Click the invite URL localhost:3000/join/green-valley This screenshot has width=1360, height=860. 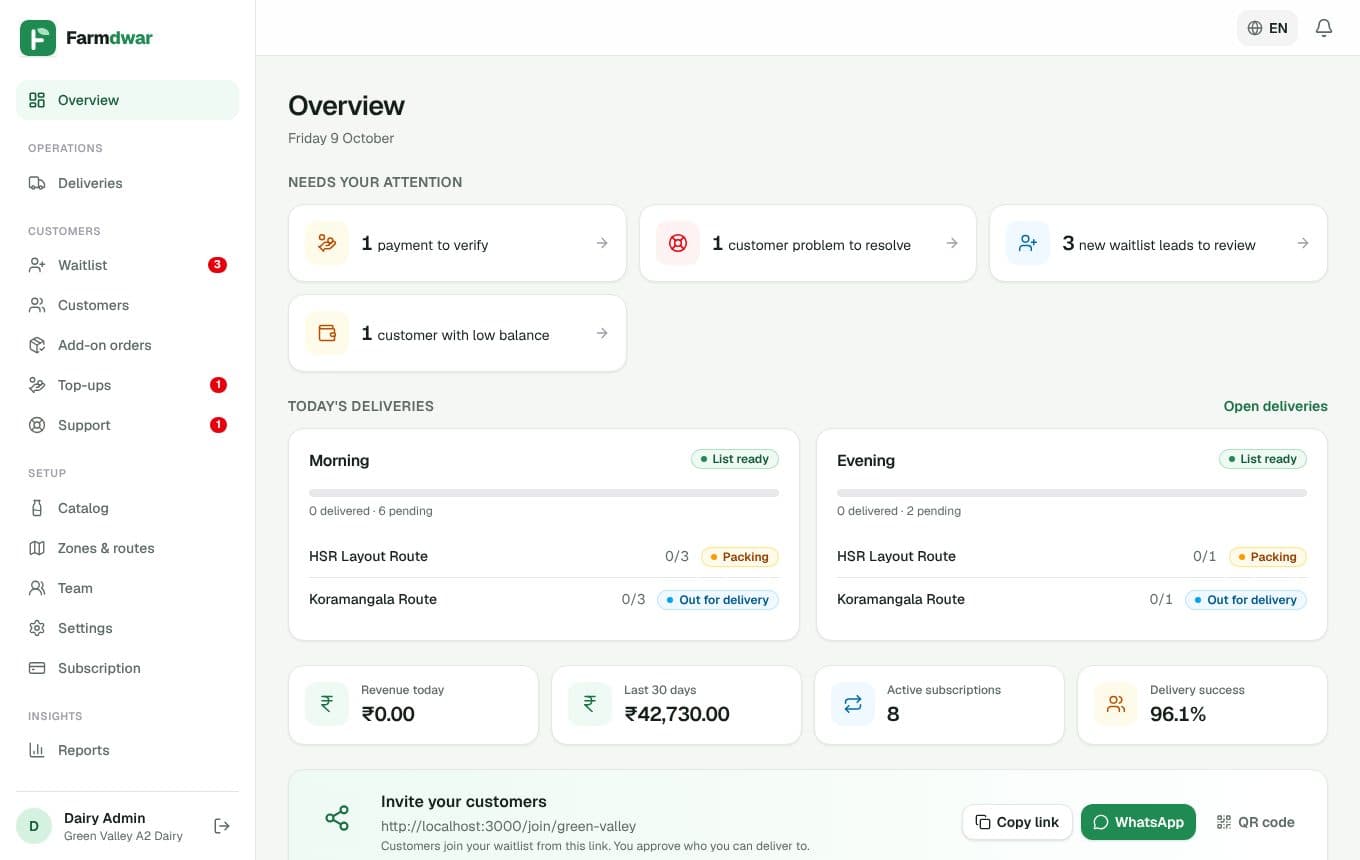click(x=508, y=826)
